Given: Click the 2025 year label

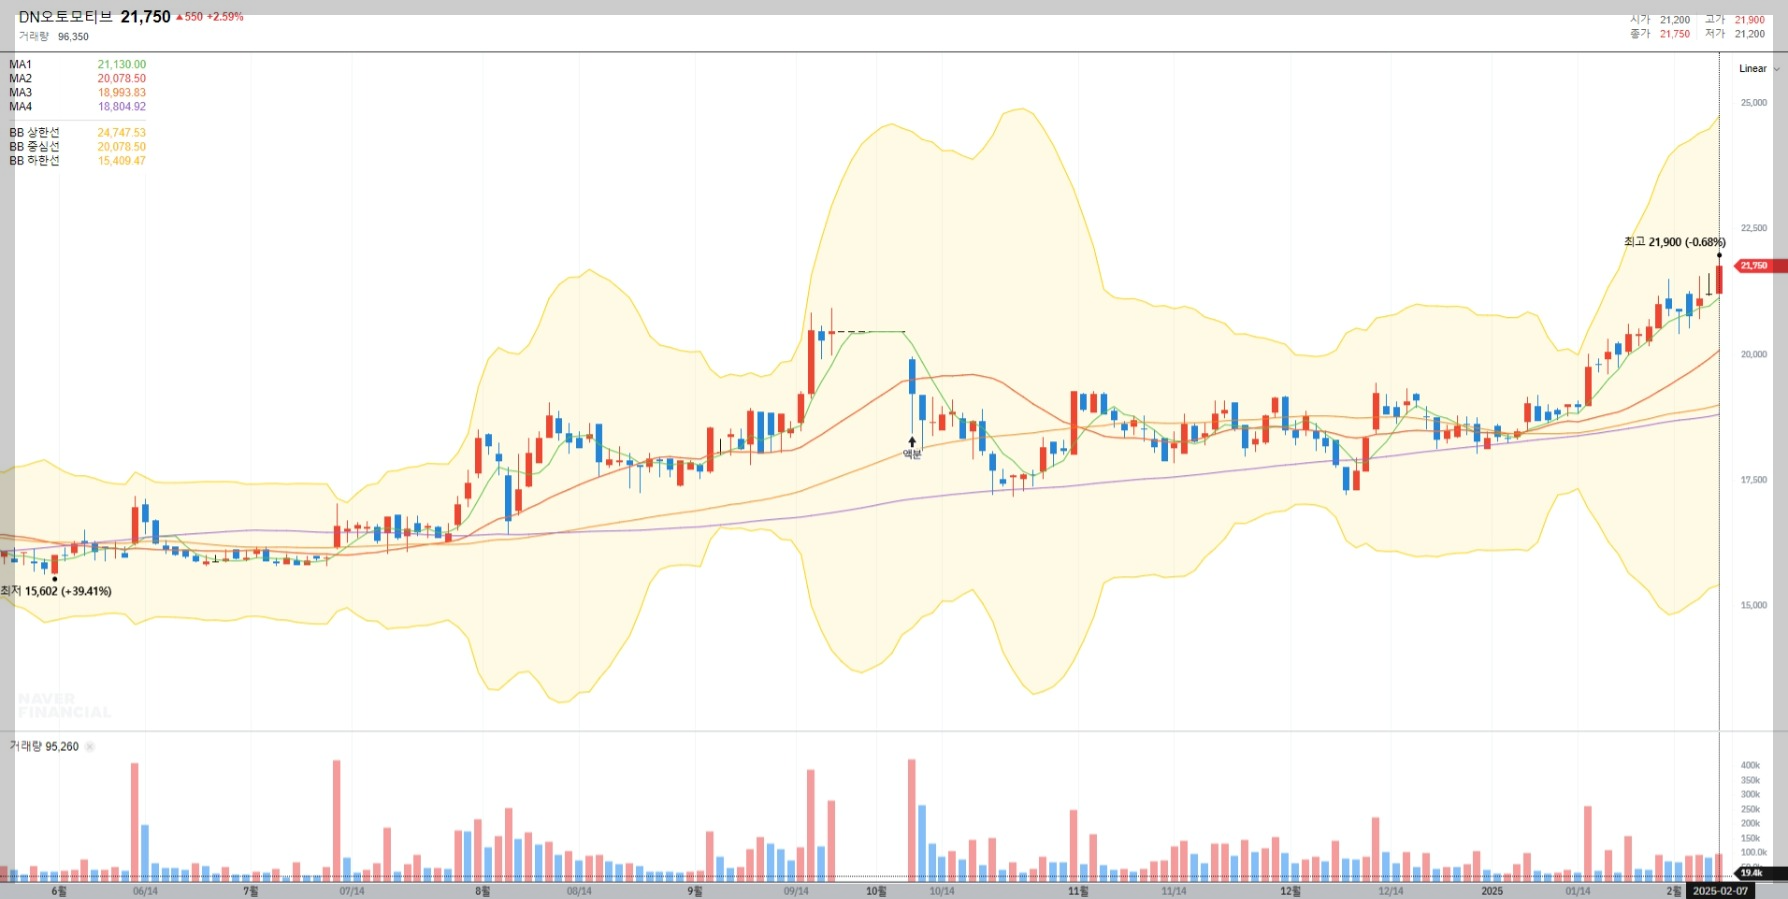Looking at the screenshot, I should pos(1492,892).
